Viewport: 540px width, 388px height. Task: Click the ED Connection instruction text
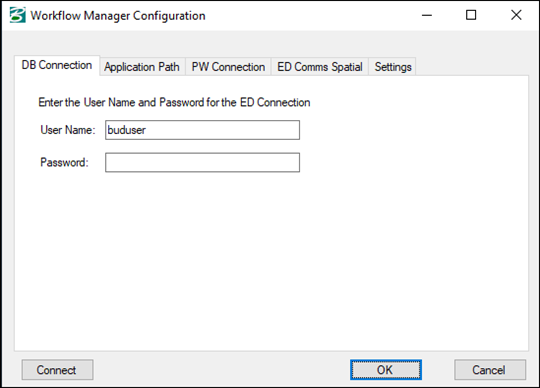coord(174,102)
